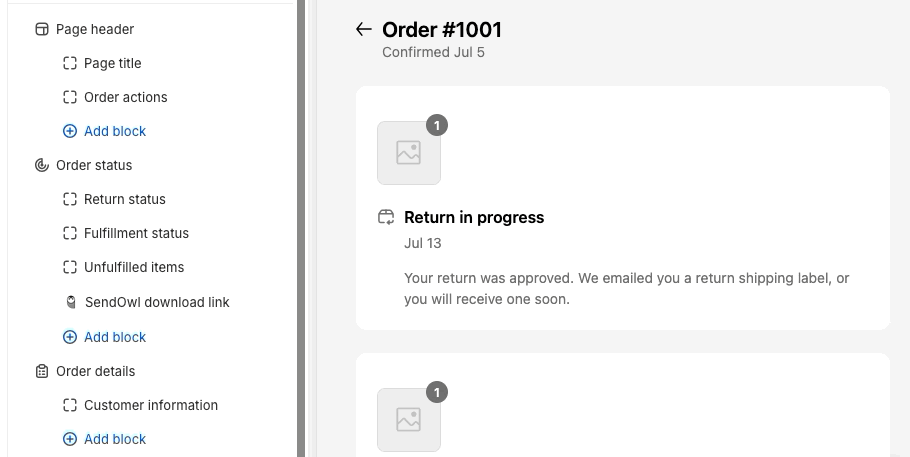The height and width of the screenshot is (457, 910).
Task: Select the Return status block
Action: pos(124,199)
